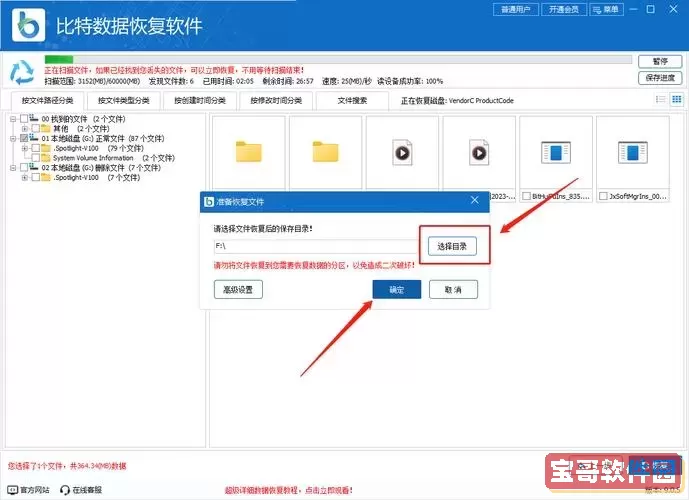This screenshot has width=689, height=500.
Task: Expand .Spotlight-V100 (79 个文件) node
Action: [25, 148]
